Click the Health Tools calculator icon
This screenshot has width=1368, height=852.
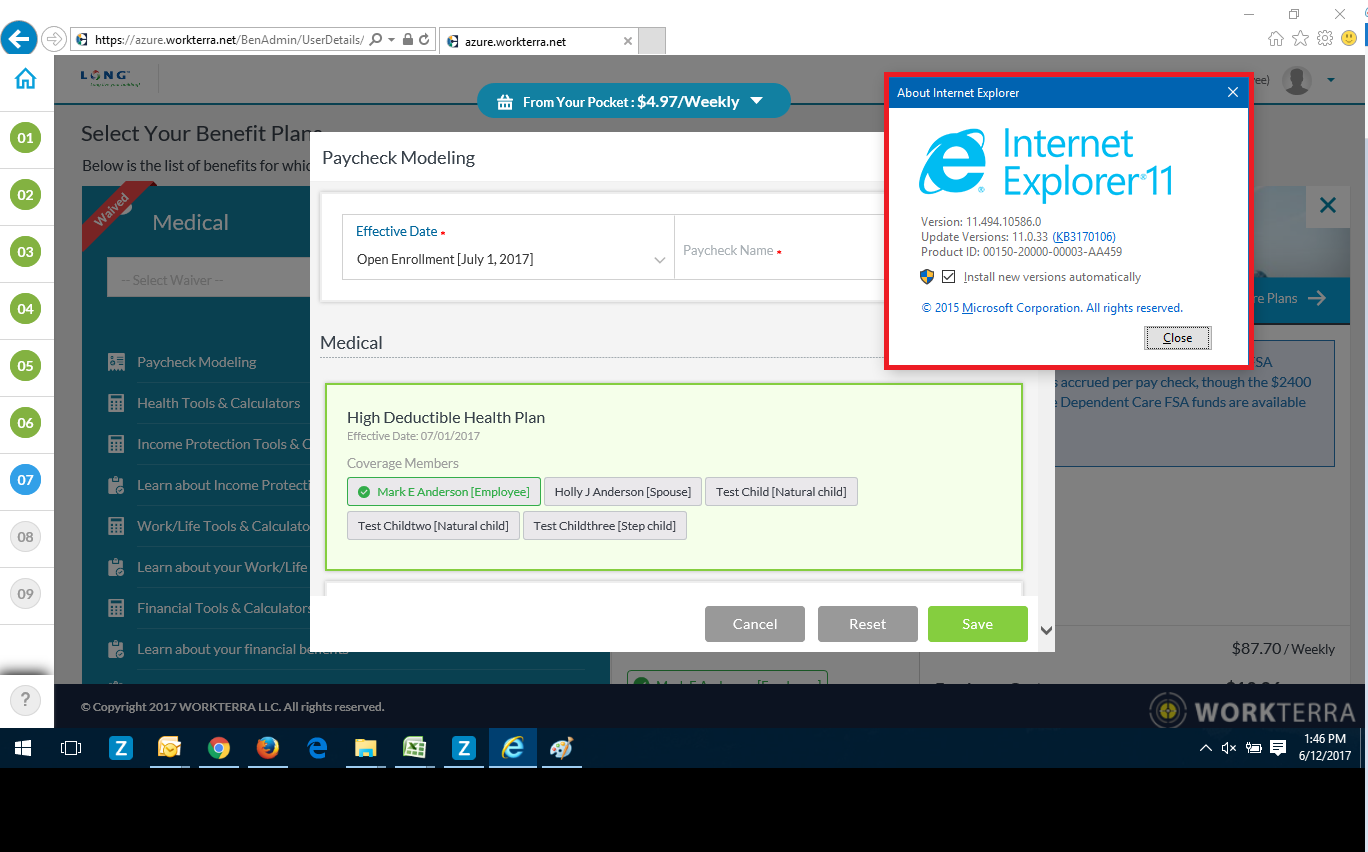coord(117,403)
